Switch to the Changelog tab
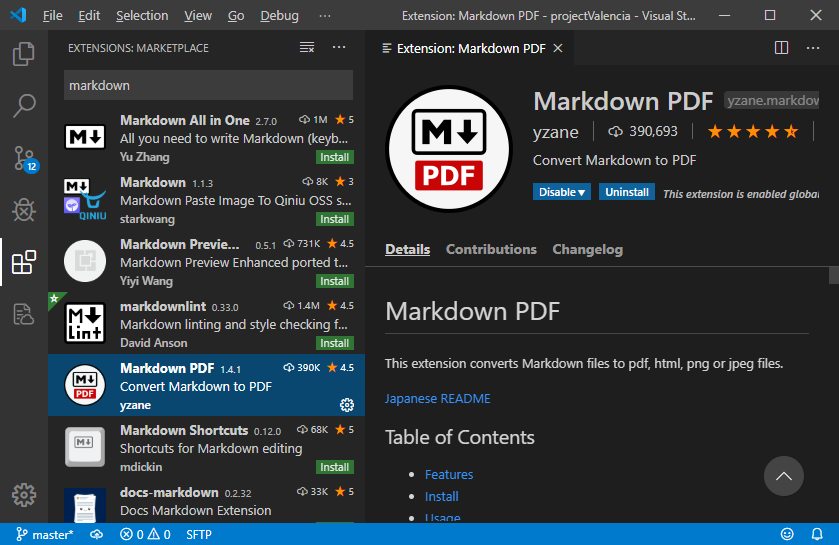 click(587, 249)
